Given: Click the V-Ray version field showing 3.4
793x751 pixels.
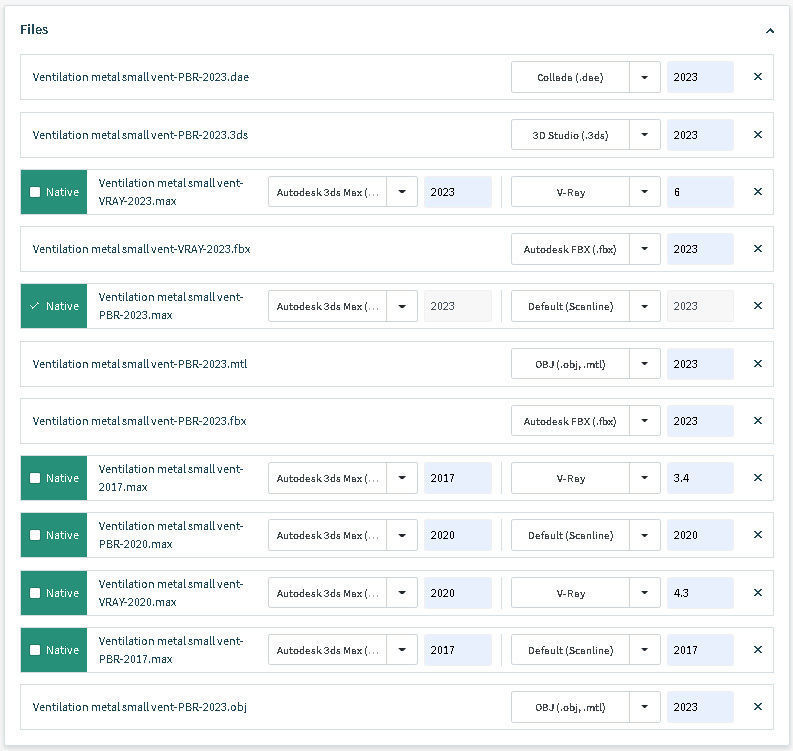Looking at the screenshot, I should [x=700, y=478].
